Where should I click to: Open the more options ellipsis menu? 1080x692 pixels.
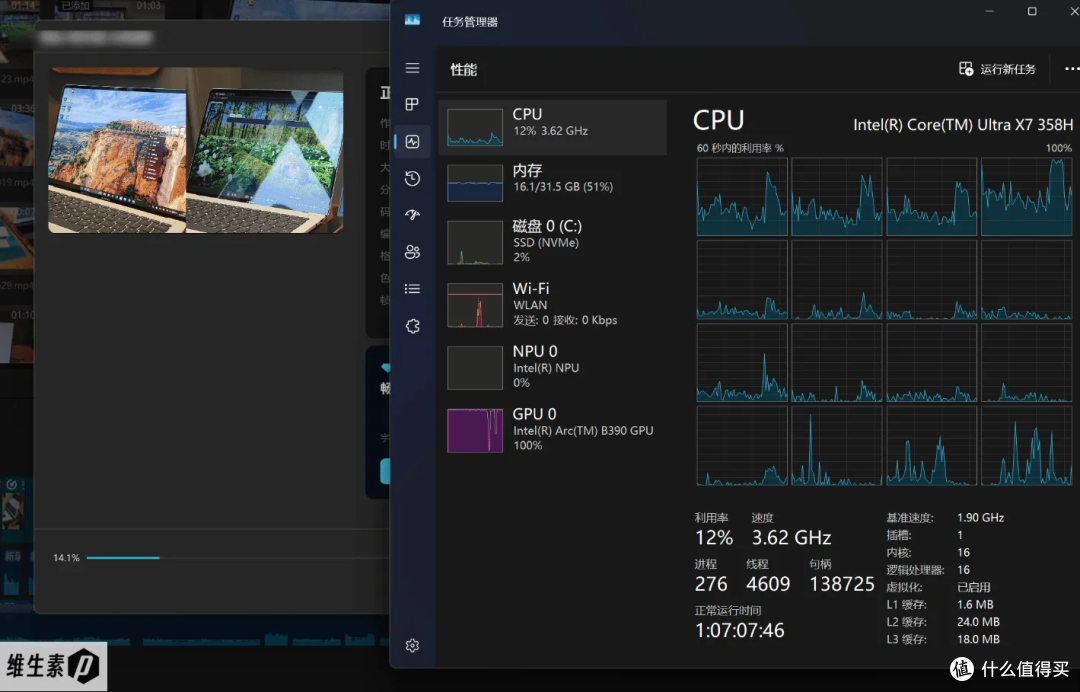tap(1072, 69)
